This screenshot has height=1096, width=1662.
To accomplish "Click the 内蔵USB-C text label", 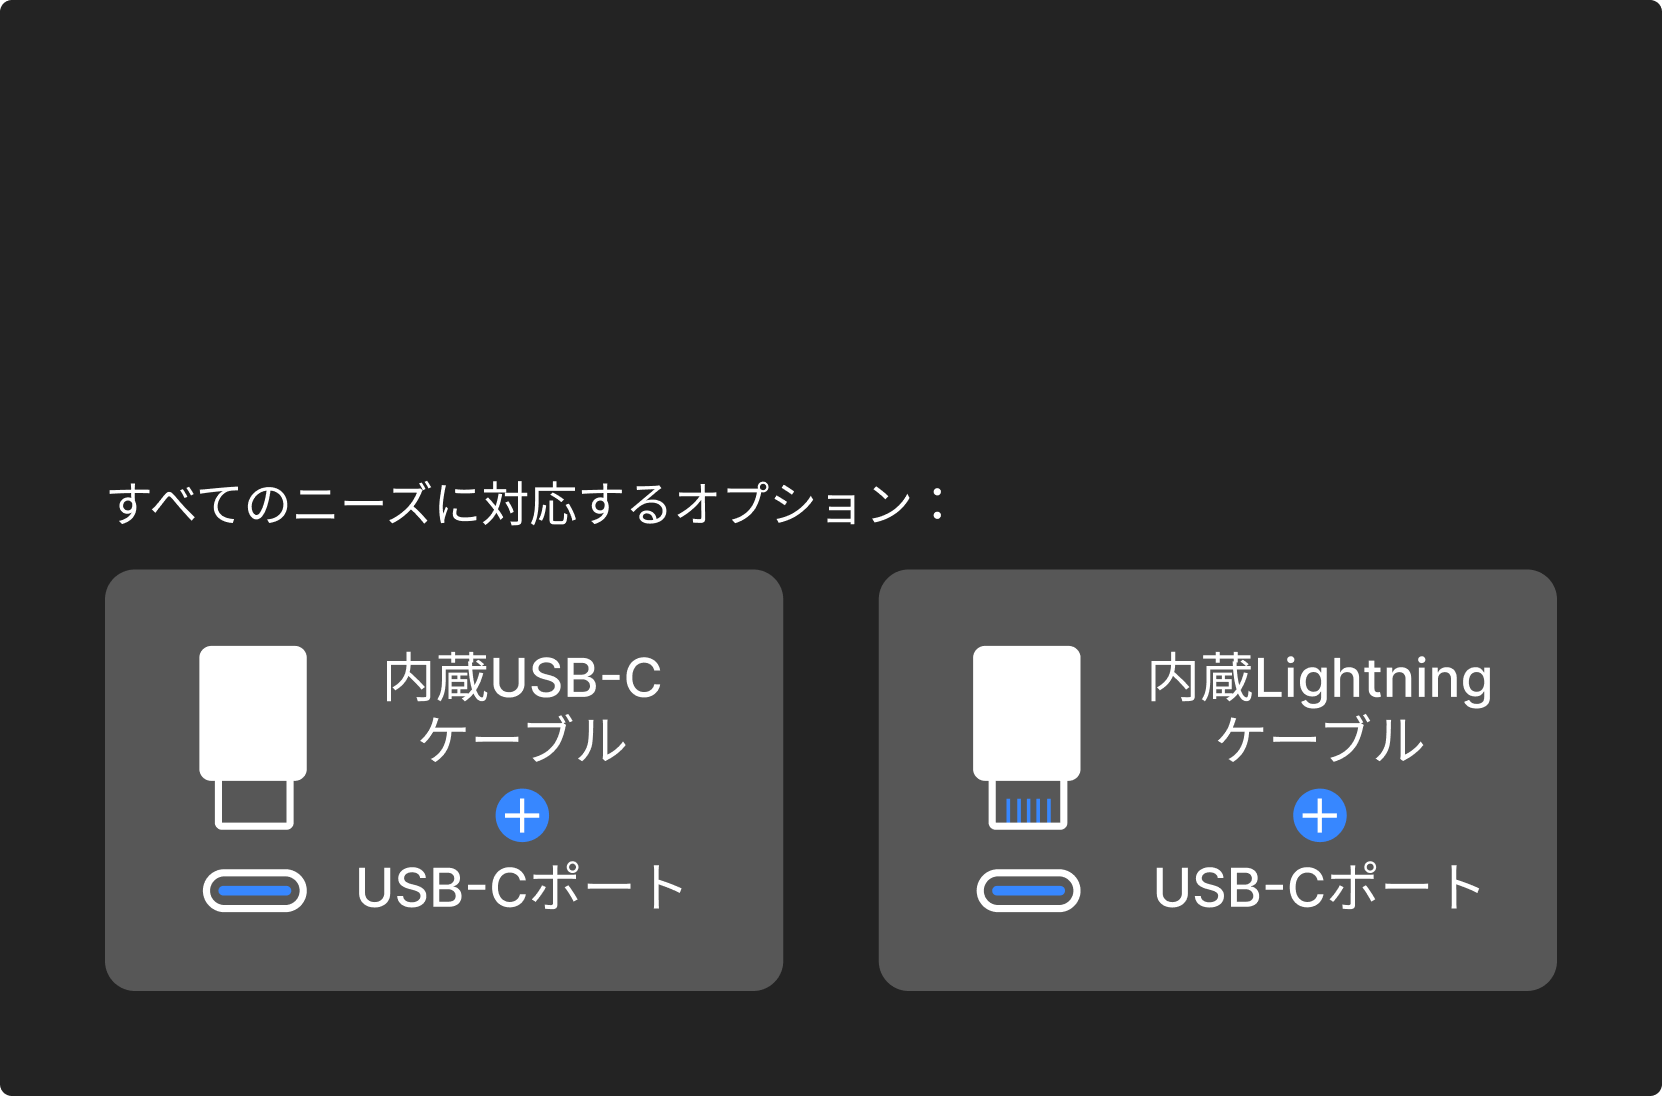I will point(522,679).
